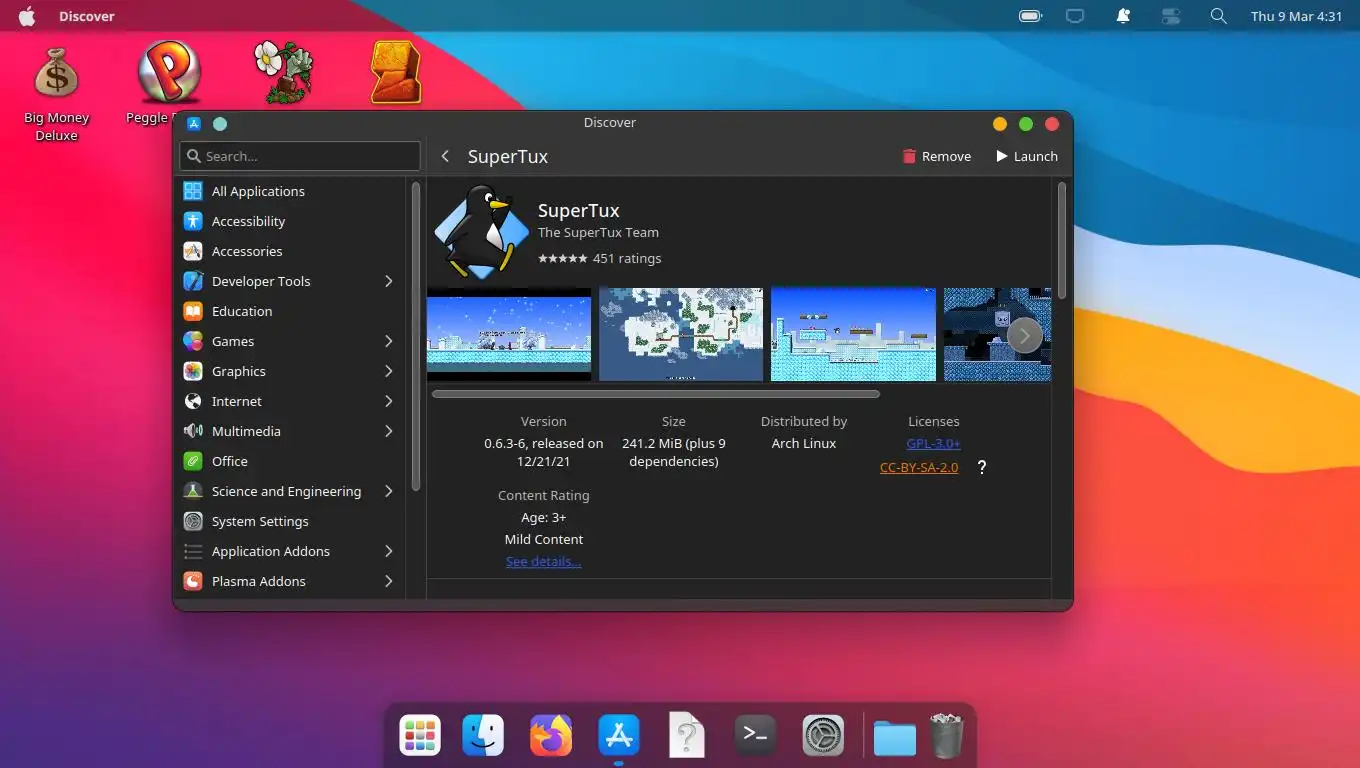Show next screenshots with the round arrow

pos(1024,335)
